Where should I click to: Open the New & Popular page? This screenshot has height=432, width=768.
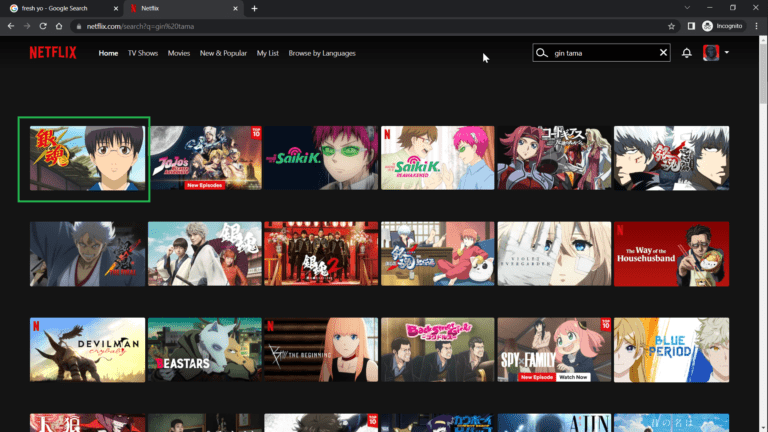pos(223,53)
